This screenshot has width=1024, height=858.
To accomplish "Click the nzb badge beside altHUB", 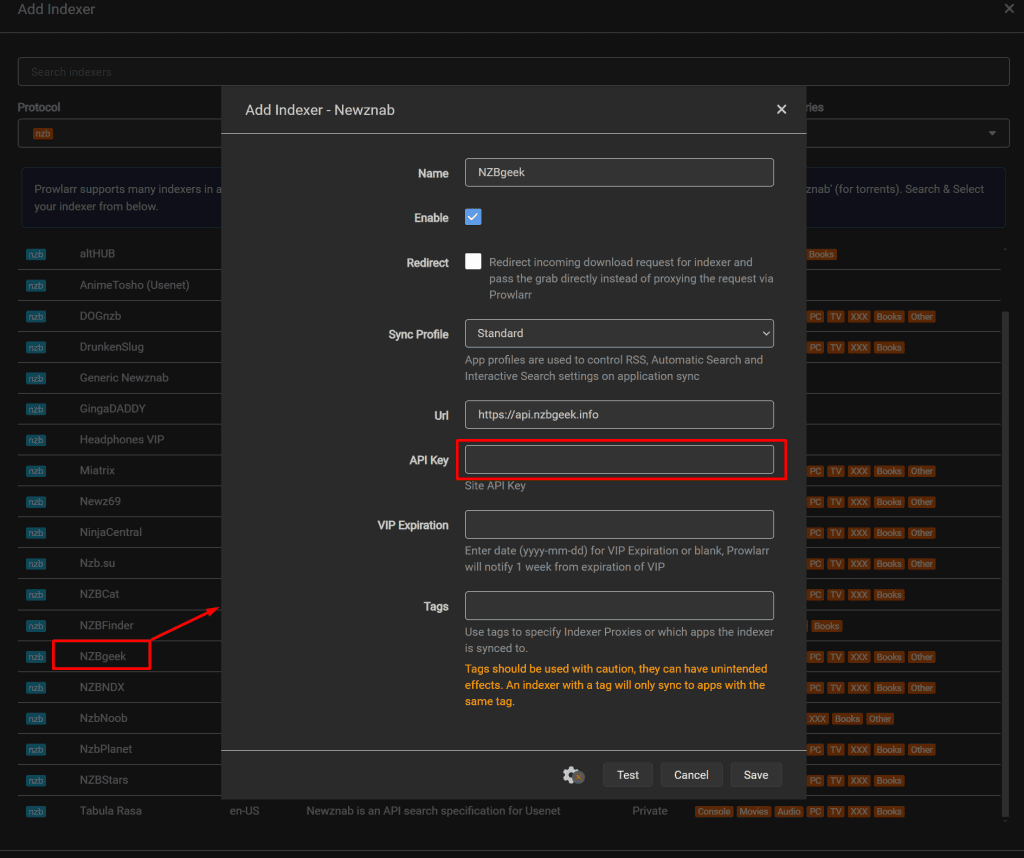I will (36, 254).
